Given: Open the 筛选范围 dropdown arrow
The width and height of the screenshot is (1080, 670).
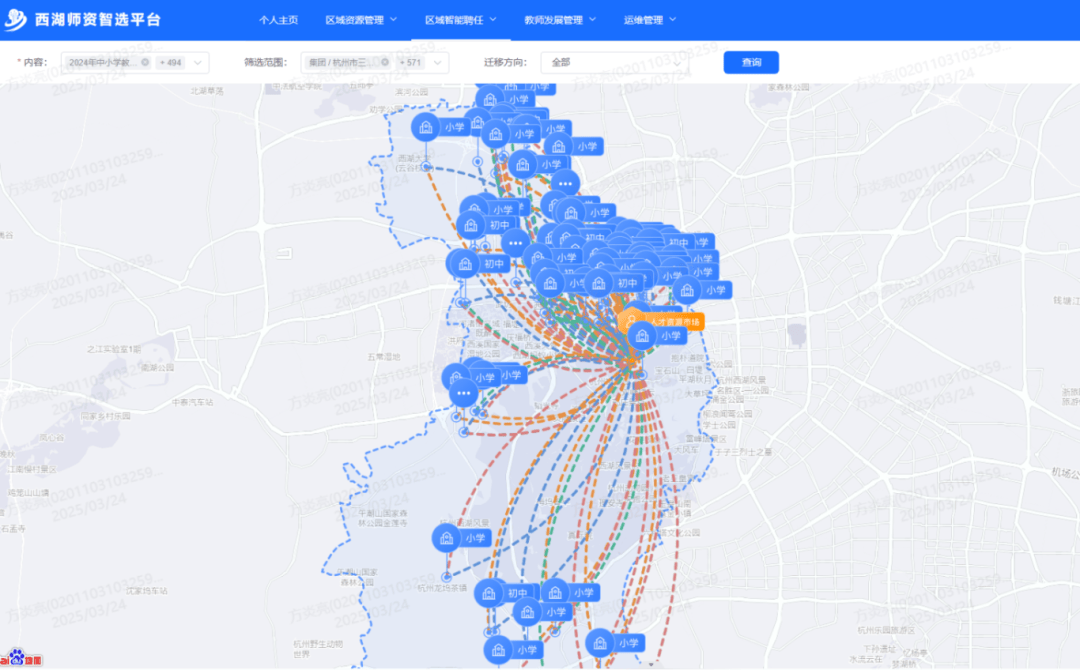Looking at the screenshot, I should pos(437,62).
